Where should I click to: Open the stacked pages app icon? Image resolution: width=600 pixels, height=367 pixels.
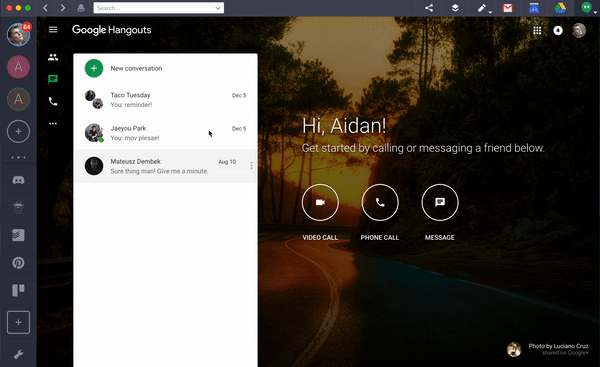coord(18,235)
